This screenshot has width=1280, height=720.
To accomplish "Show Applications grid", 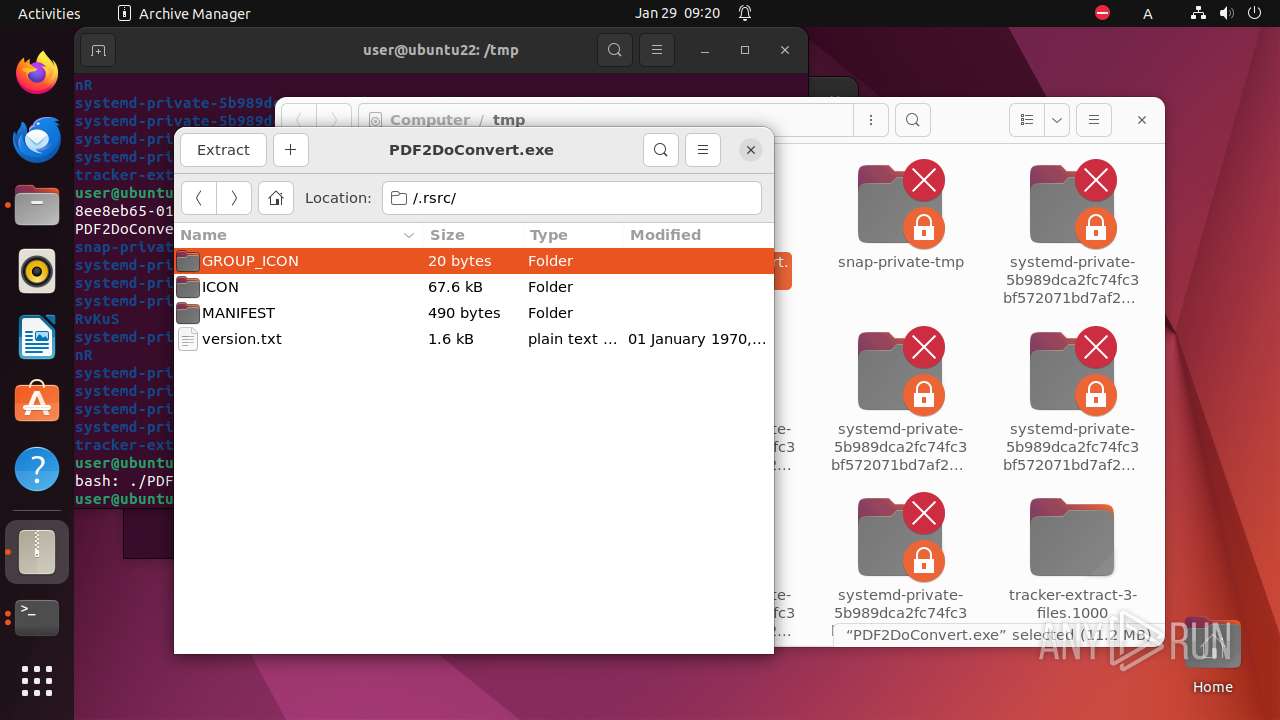I will [x=37, y=681].
